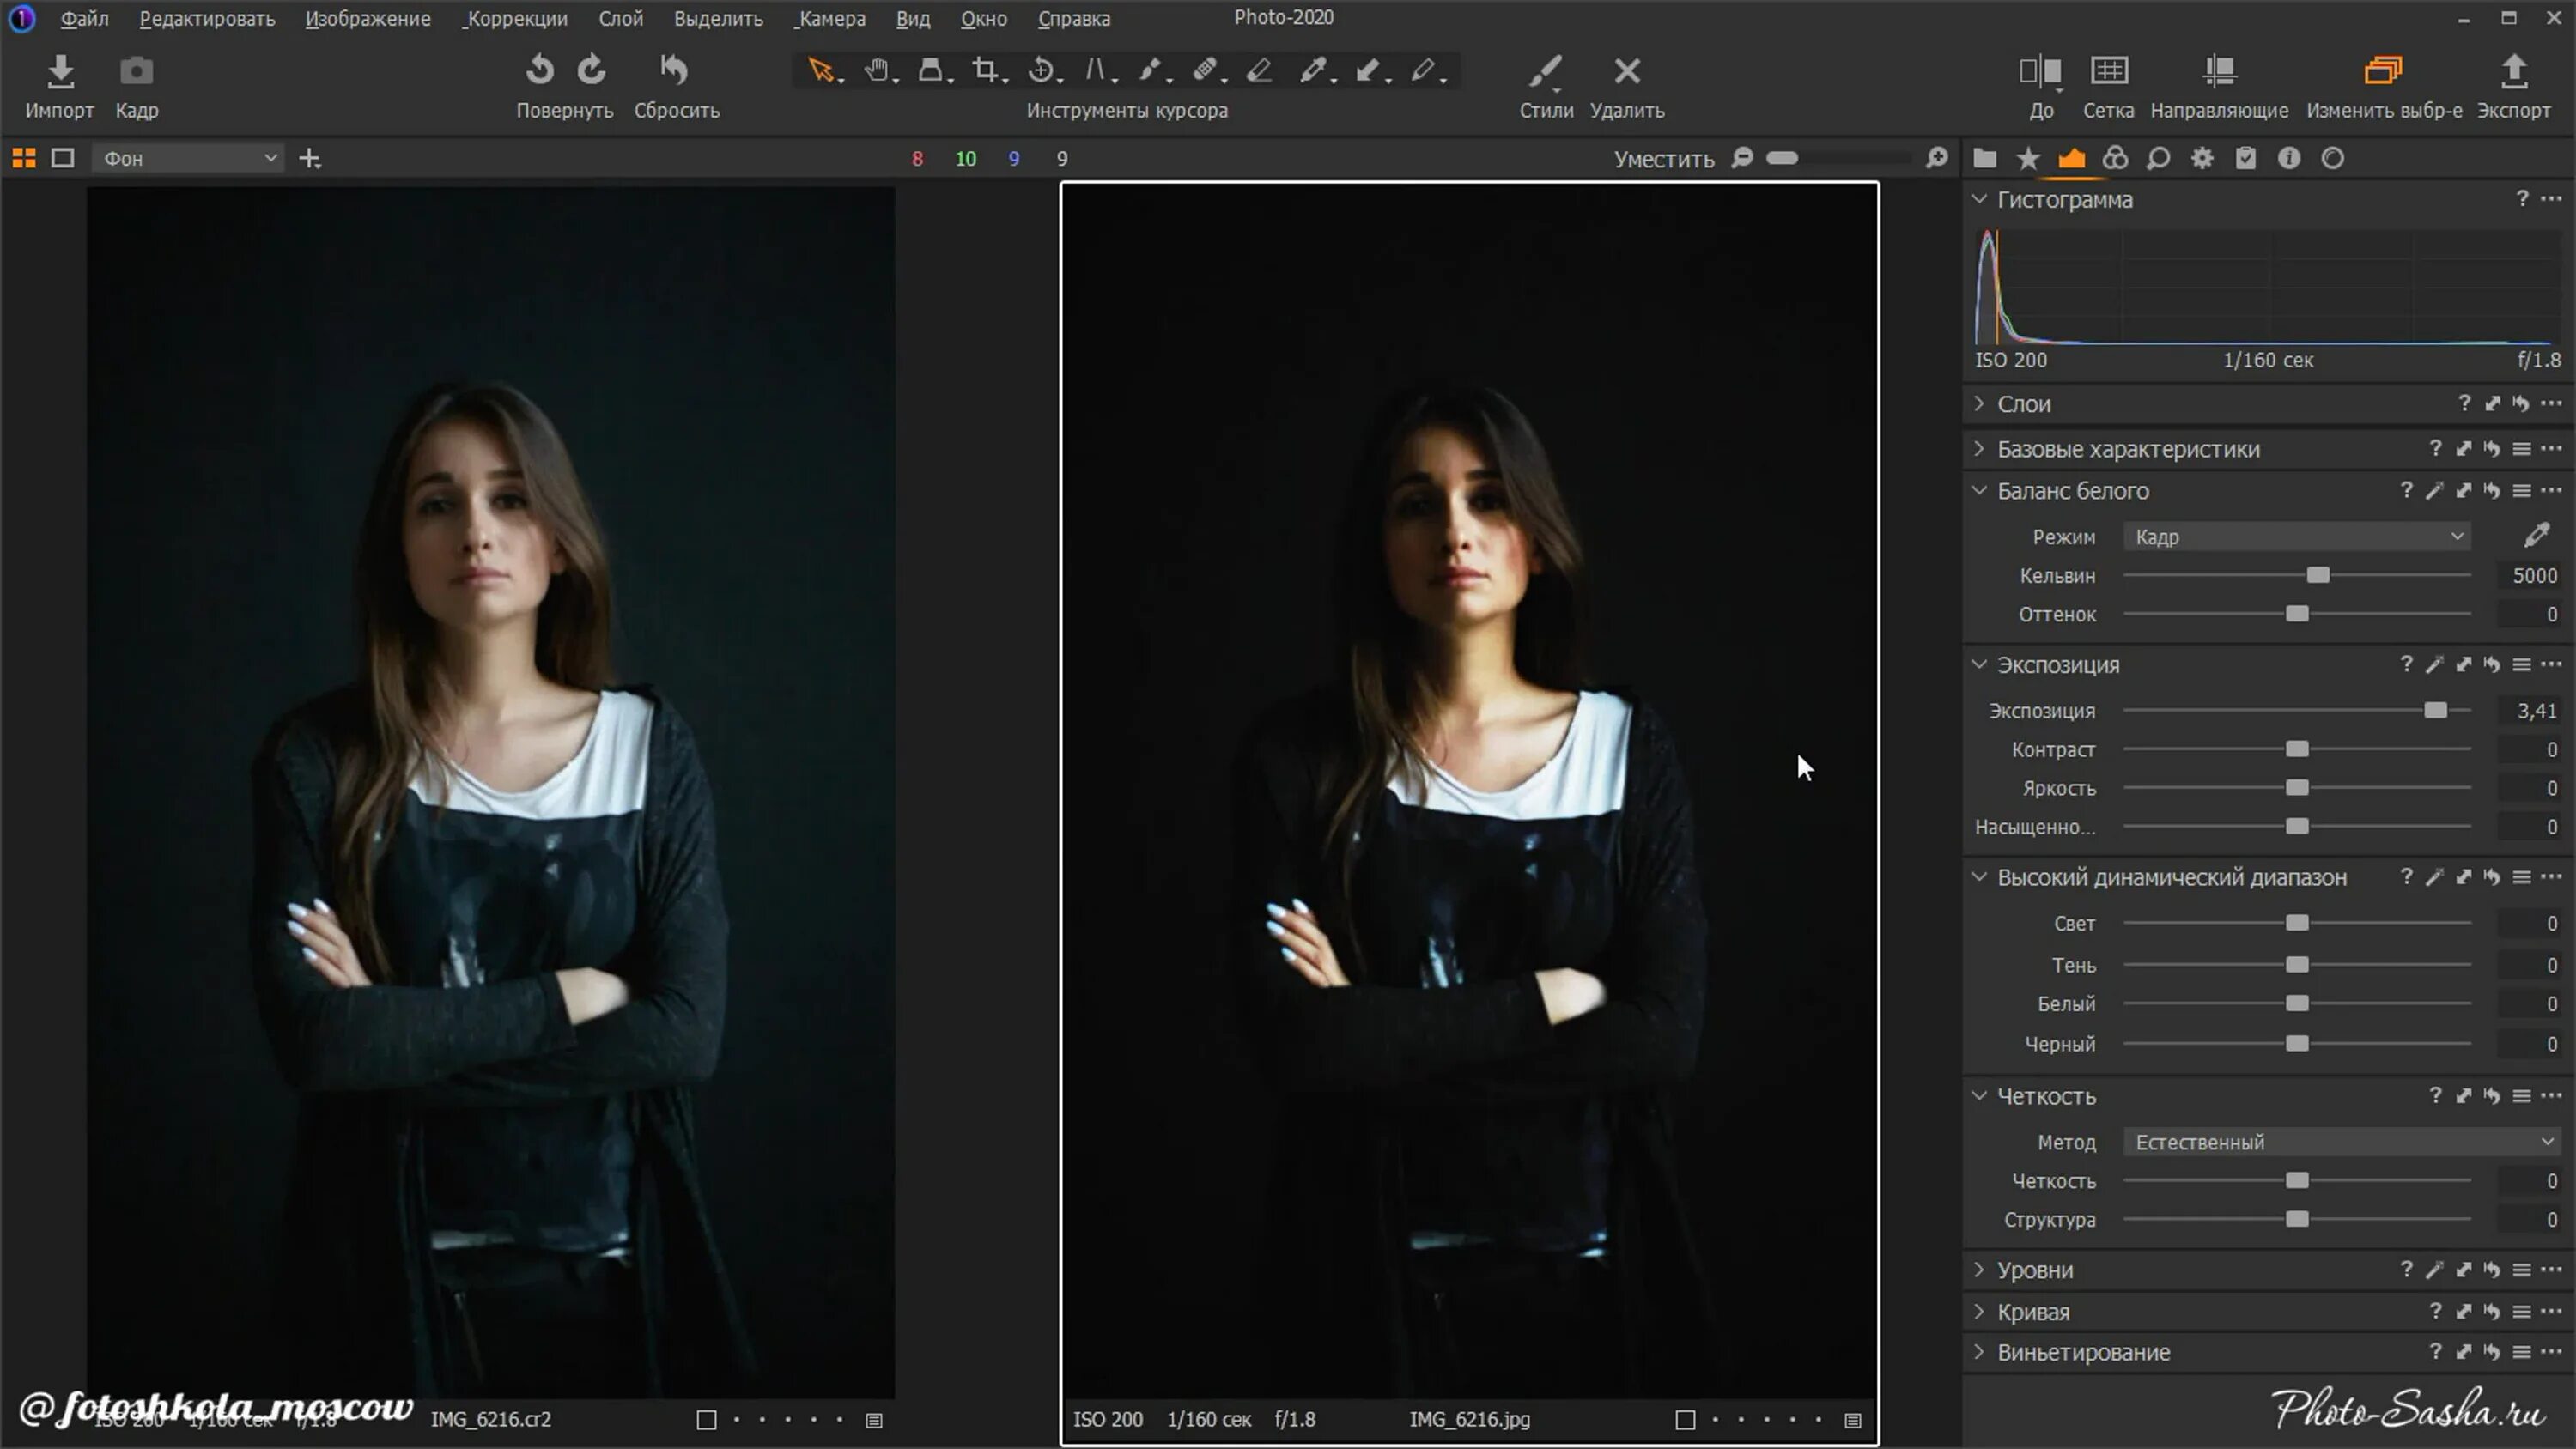Image resolution: width=2576 pixels, height=1449 pixels.
Task: Open the white balance Режим dropdown
Action: pos(2297,537)
